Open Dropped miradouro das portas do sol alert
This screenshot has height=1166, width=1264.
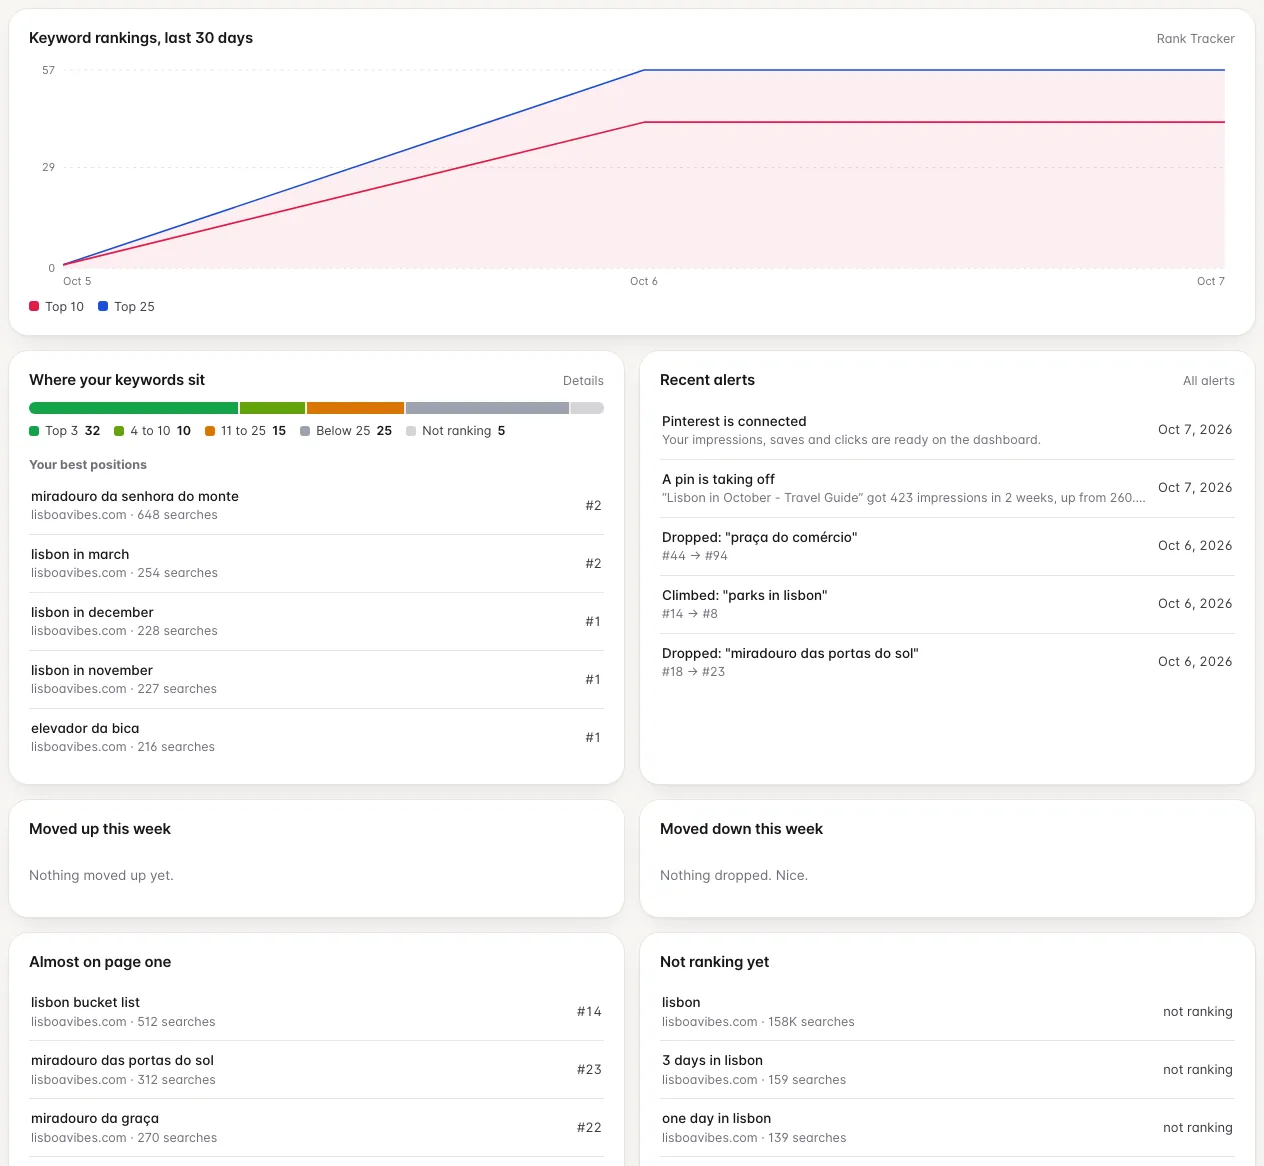coord(947,662)
